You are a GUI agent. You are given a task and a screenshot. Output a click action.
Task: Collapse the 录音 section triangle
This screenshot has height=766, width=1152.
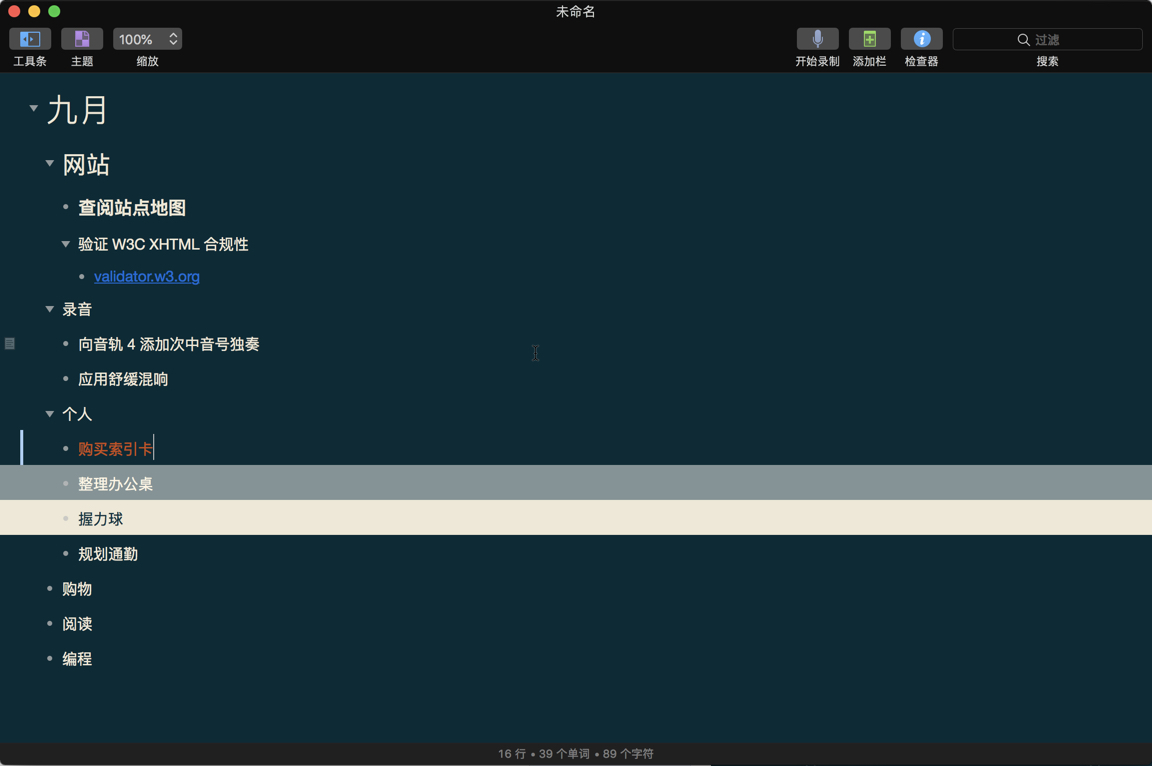pyautogui.click(x=50, y=308)
